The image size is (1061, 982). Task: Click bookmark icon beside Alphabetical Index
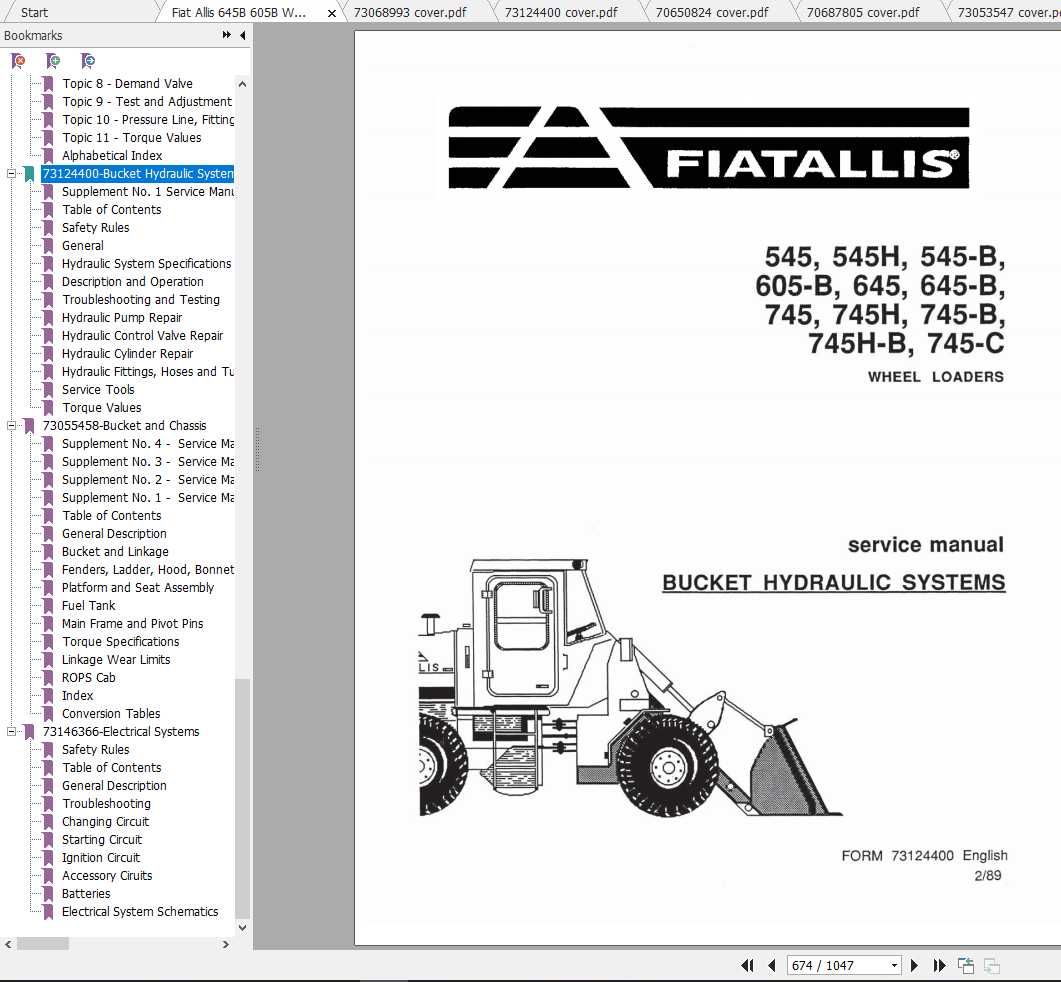pyautogui.click(x=48, y=156)
